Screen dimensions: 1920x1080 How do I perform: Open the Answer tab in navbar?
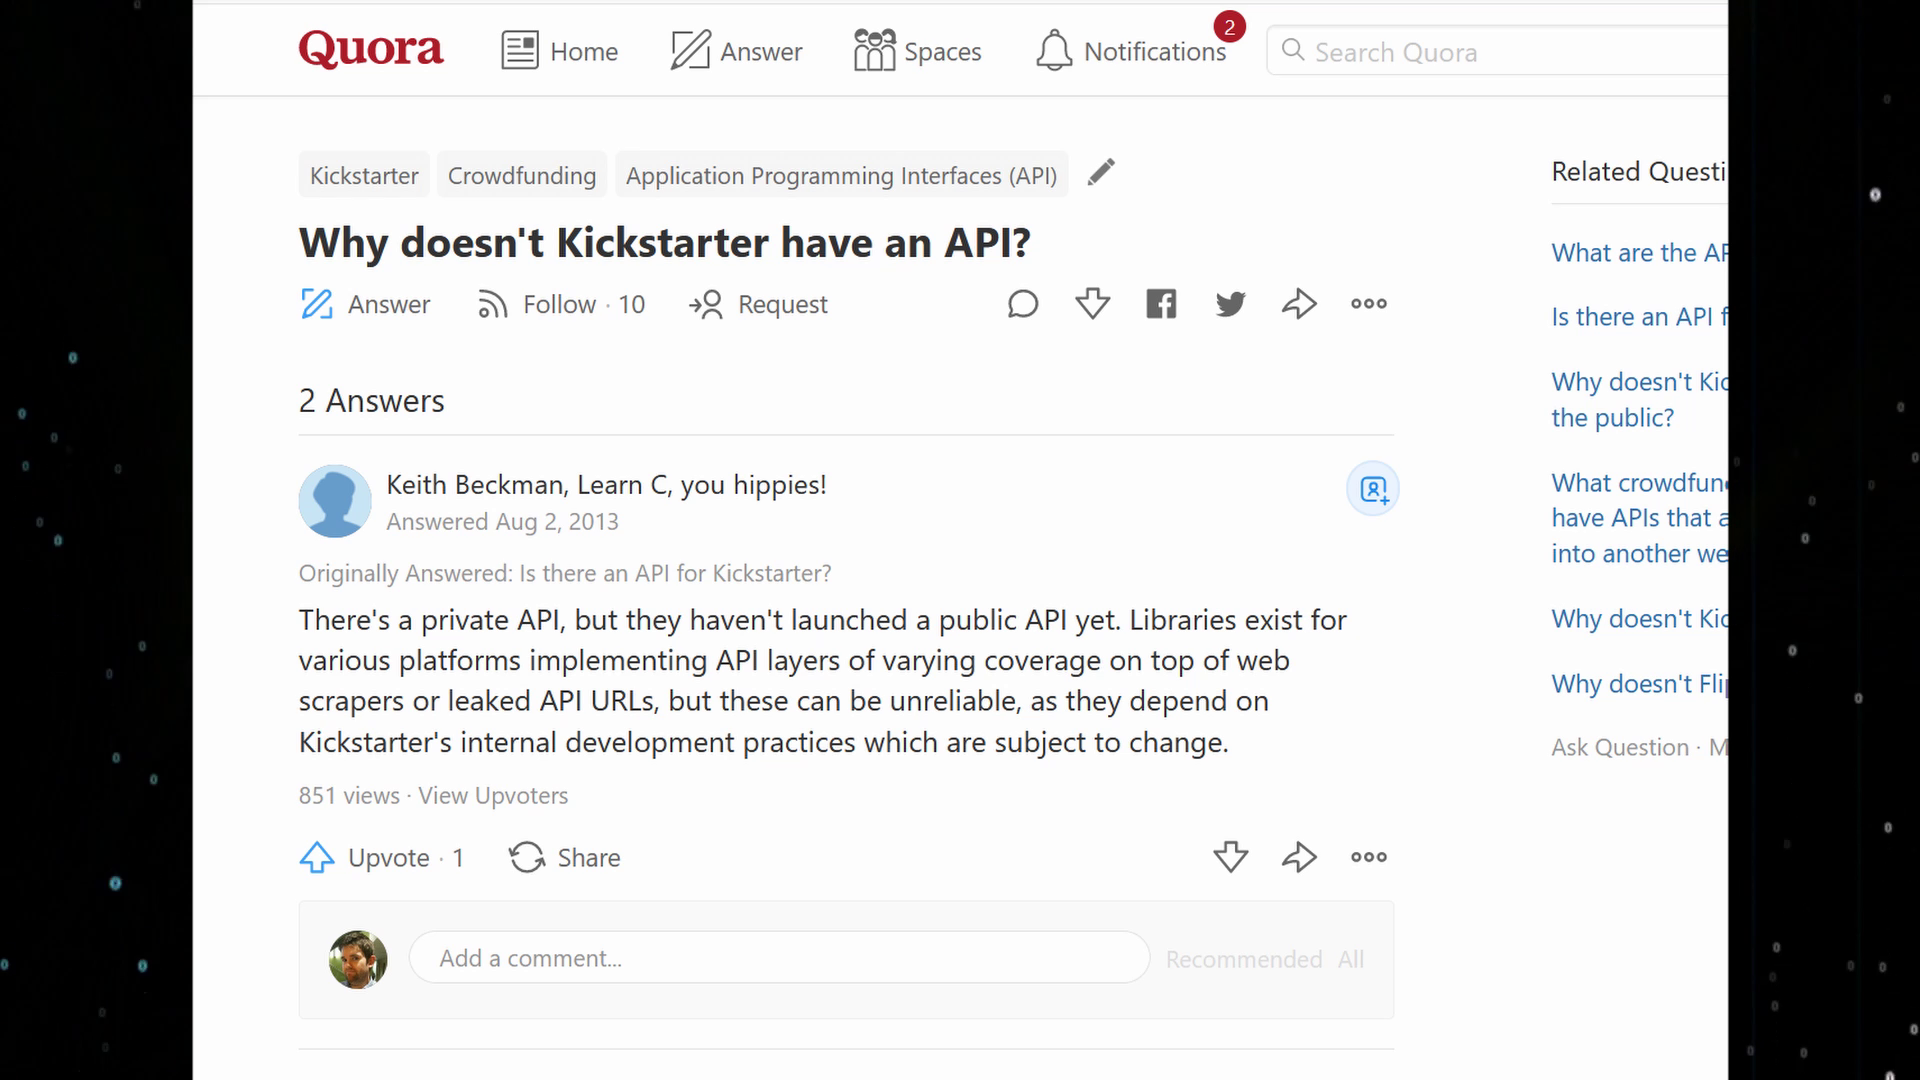(736, 51)
